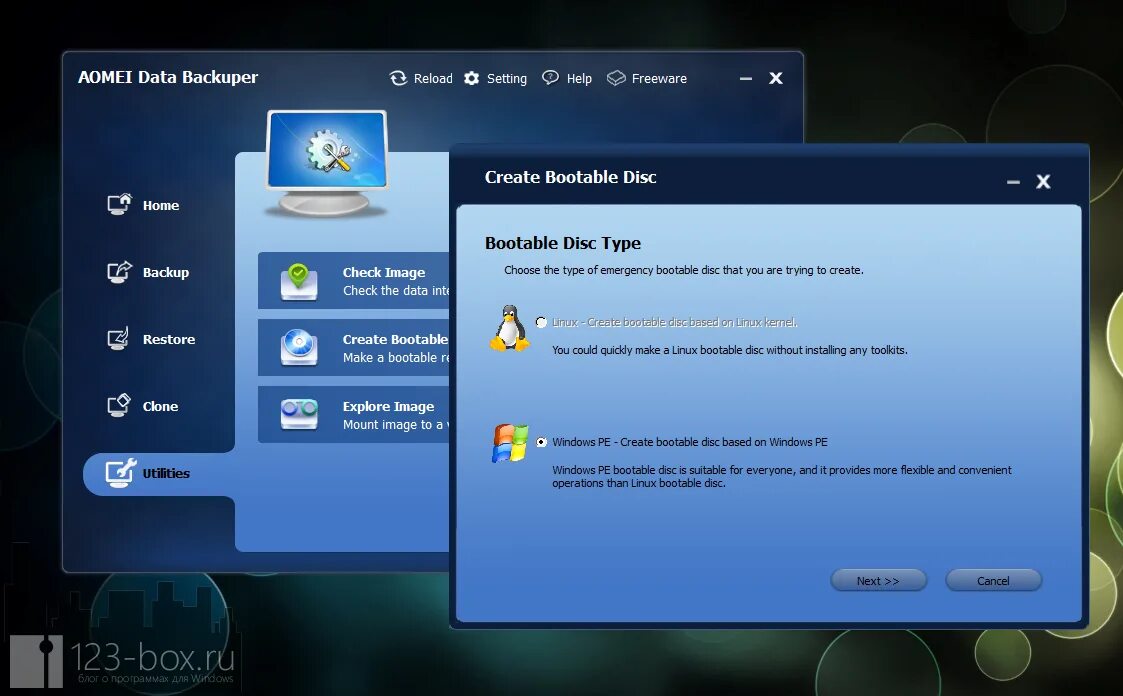Open the Freeware menu

[646, 78]
